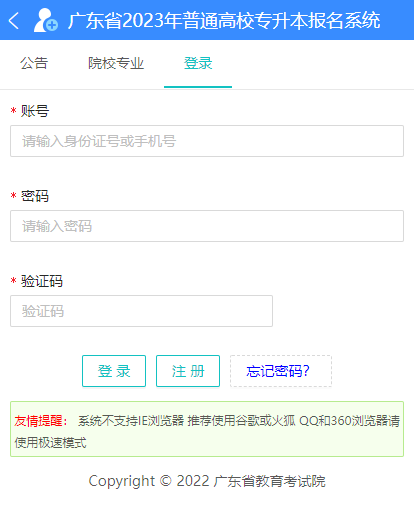Viewport: 414px width, 521px height.
Task: Open the 公告 tab
Action: point(34,63)
